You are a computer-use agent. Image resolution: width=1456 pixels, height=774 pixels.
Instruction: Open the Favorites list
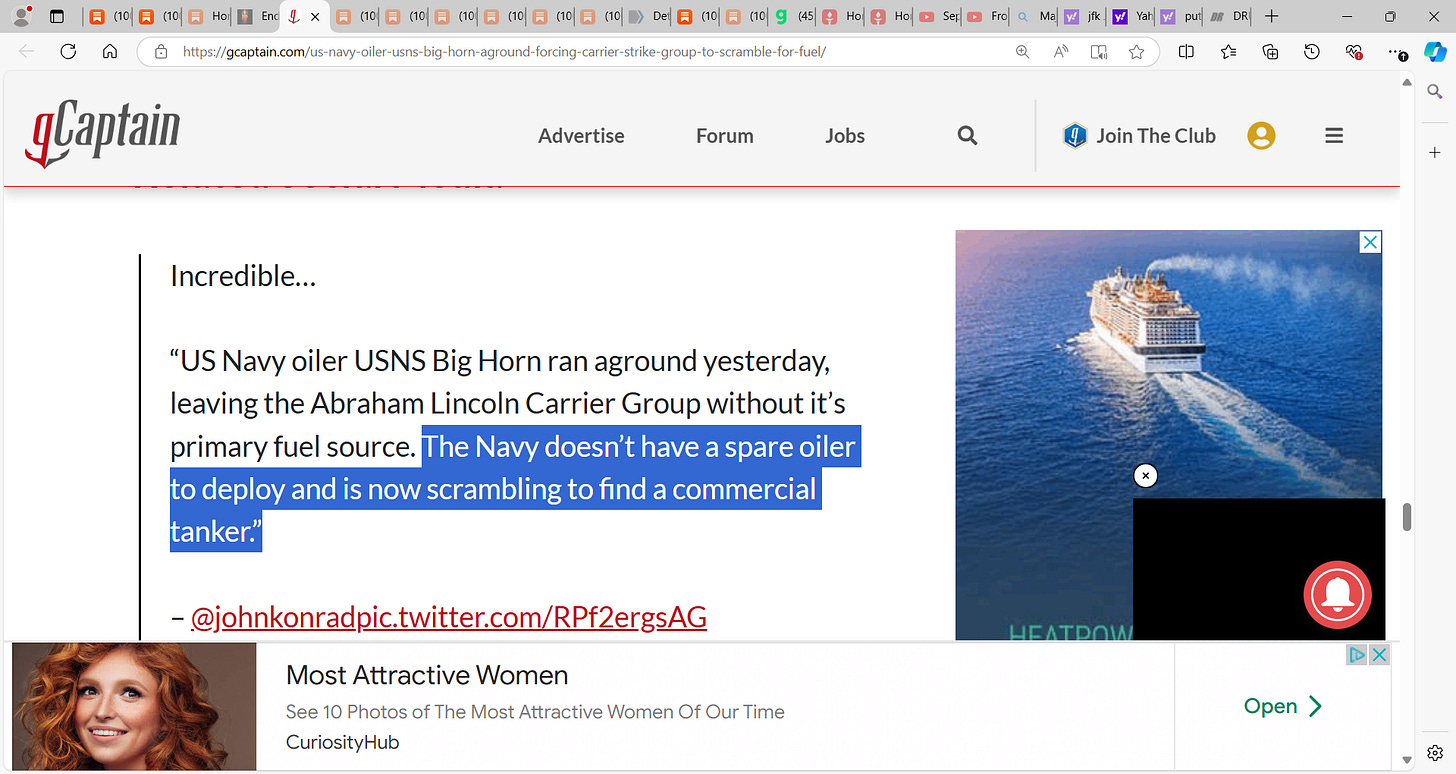(1228, 52)
